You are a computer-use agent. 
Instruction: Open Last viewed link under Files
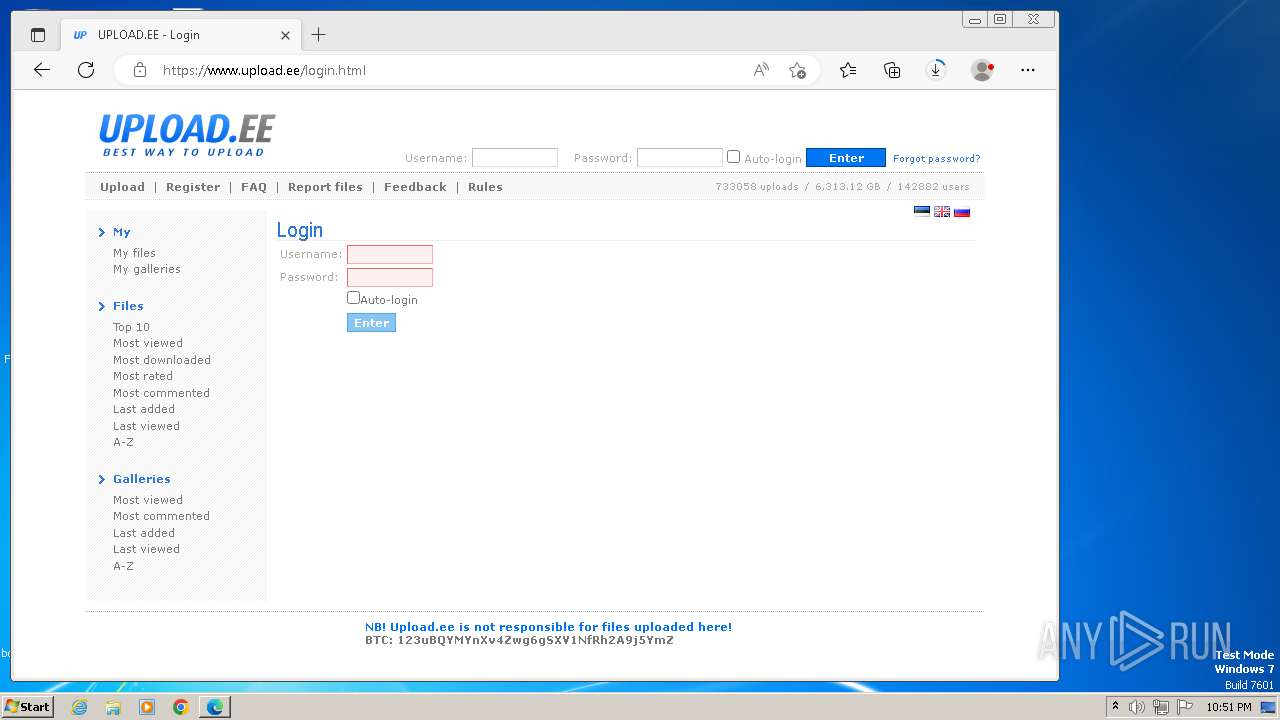point(146,426)
